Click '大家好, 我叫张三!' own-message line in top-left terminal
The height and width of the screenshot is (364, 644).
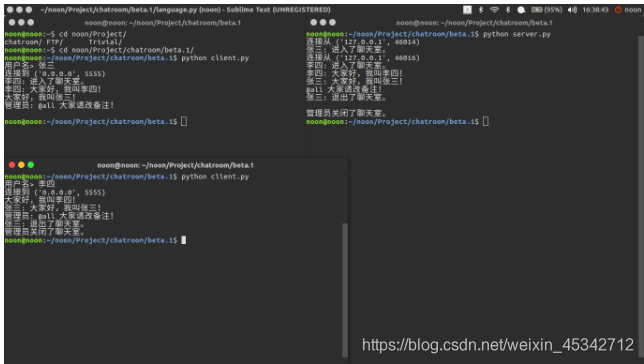[40, 97]
